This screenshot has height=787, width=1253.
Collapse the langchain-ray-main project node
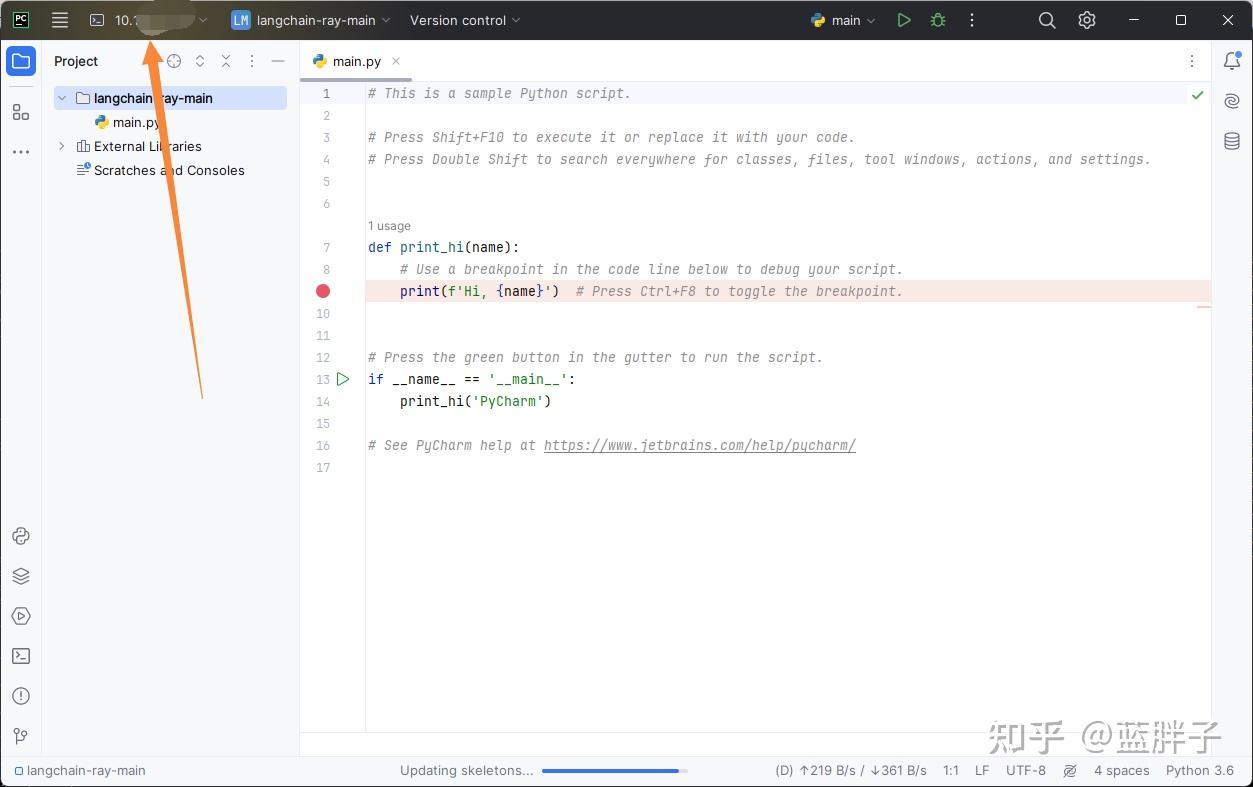point(61,98)
